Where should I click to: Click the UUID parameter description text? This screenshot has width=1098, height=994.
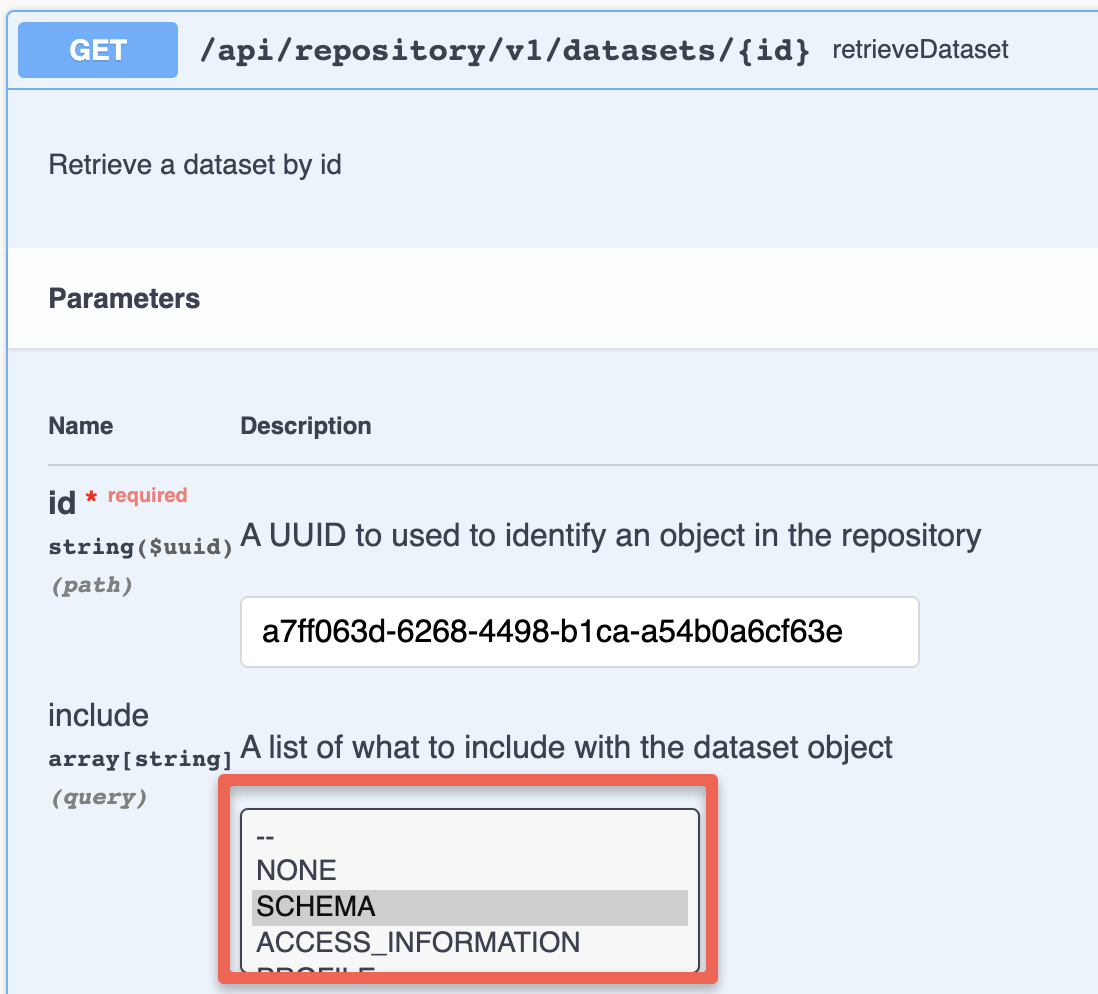[x=611, y=536]
